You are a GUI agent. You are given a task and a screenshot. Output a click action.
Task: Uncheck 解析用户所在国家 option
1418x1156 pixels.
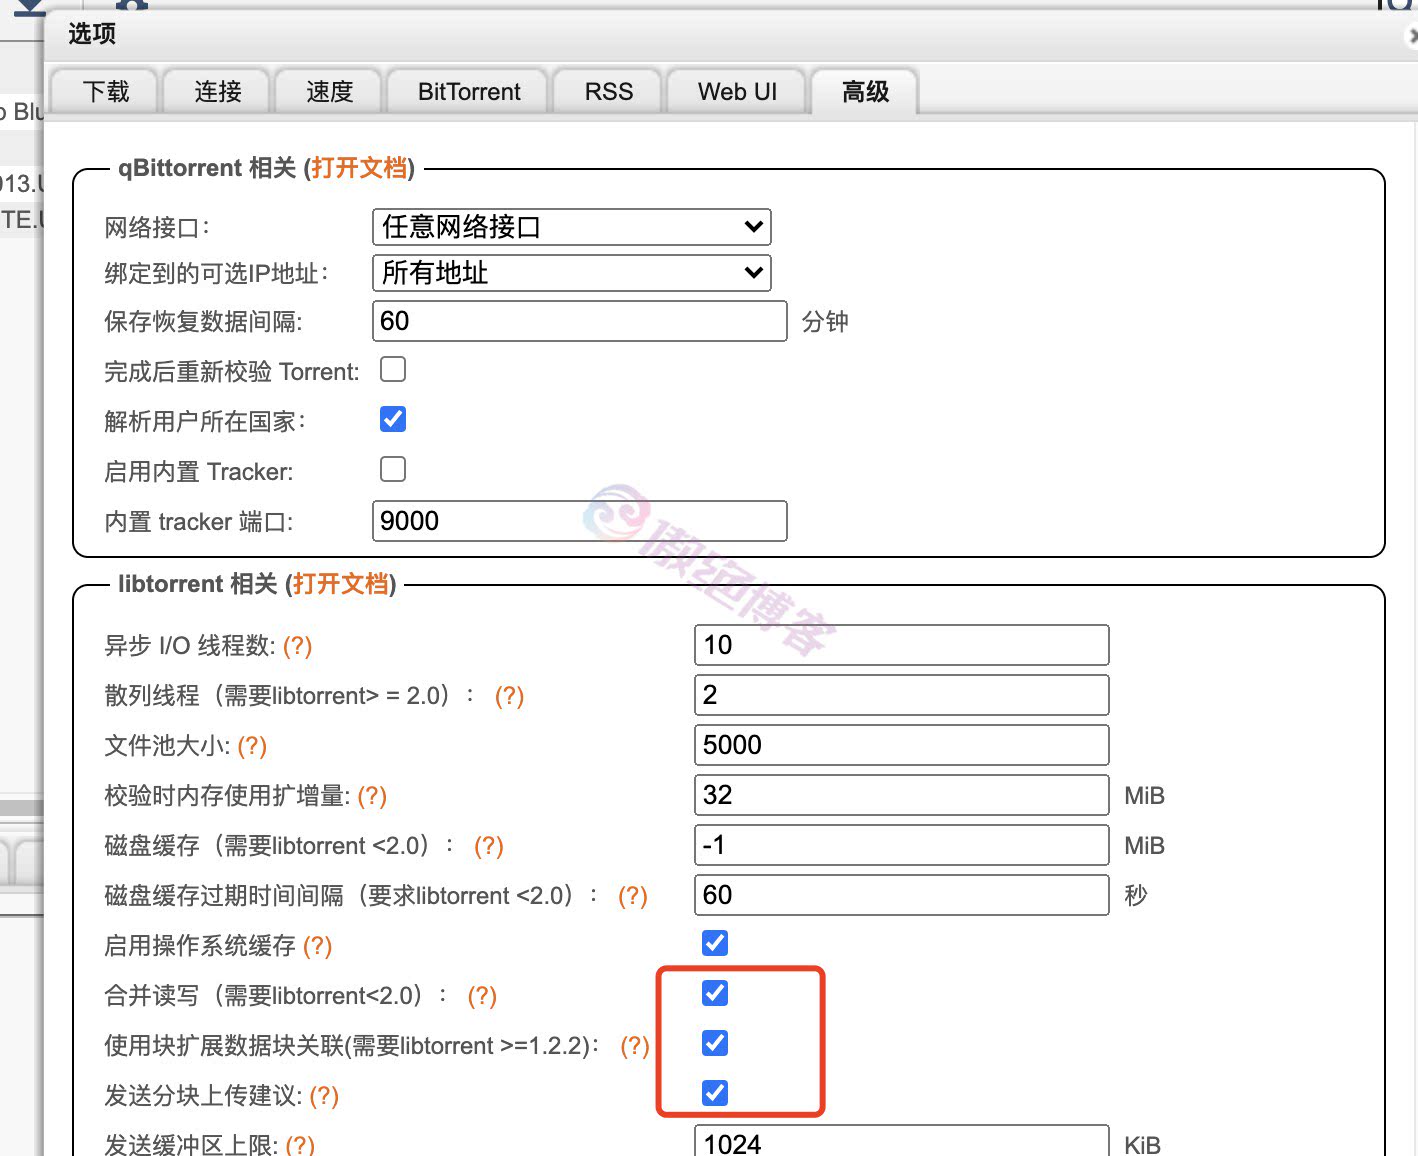coord(392,419)
